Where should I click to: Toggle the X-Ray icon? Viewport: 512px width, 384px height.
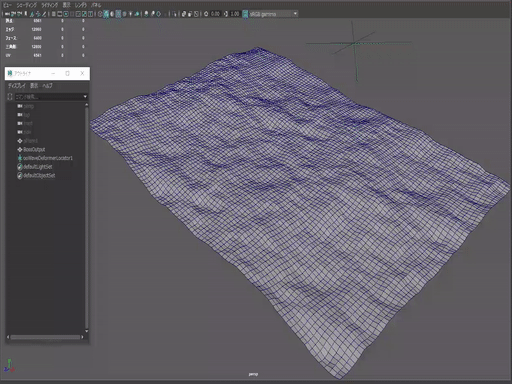point(184,14)
